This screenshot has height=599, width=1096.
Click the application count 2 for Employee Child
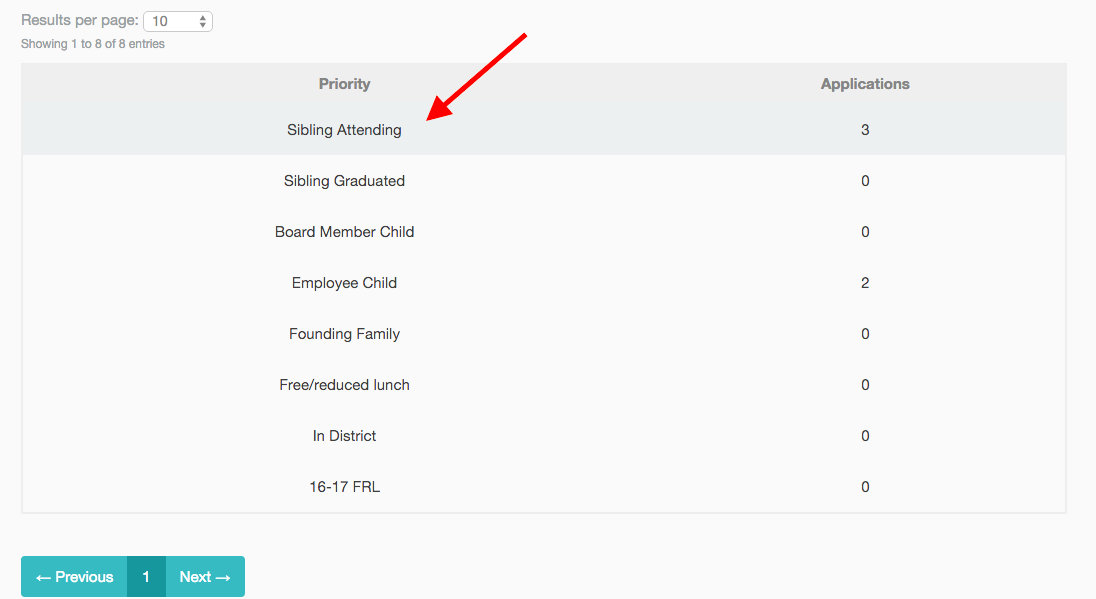(x=865, y=283)
